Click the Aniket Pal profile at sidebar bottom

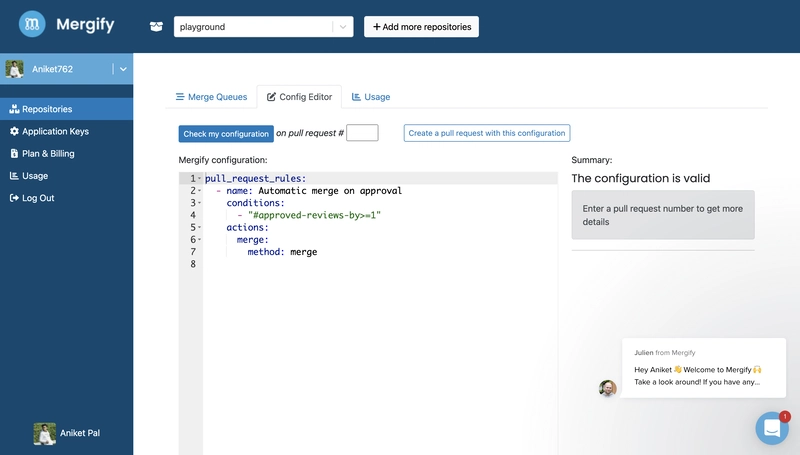pos(67,433)
